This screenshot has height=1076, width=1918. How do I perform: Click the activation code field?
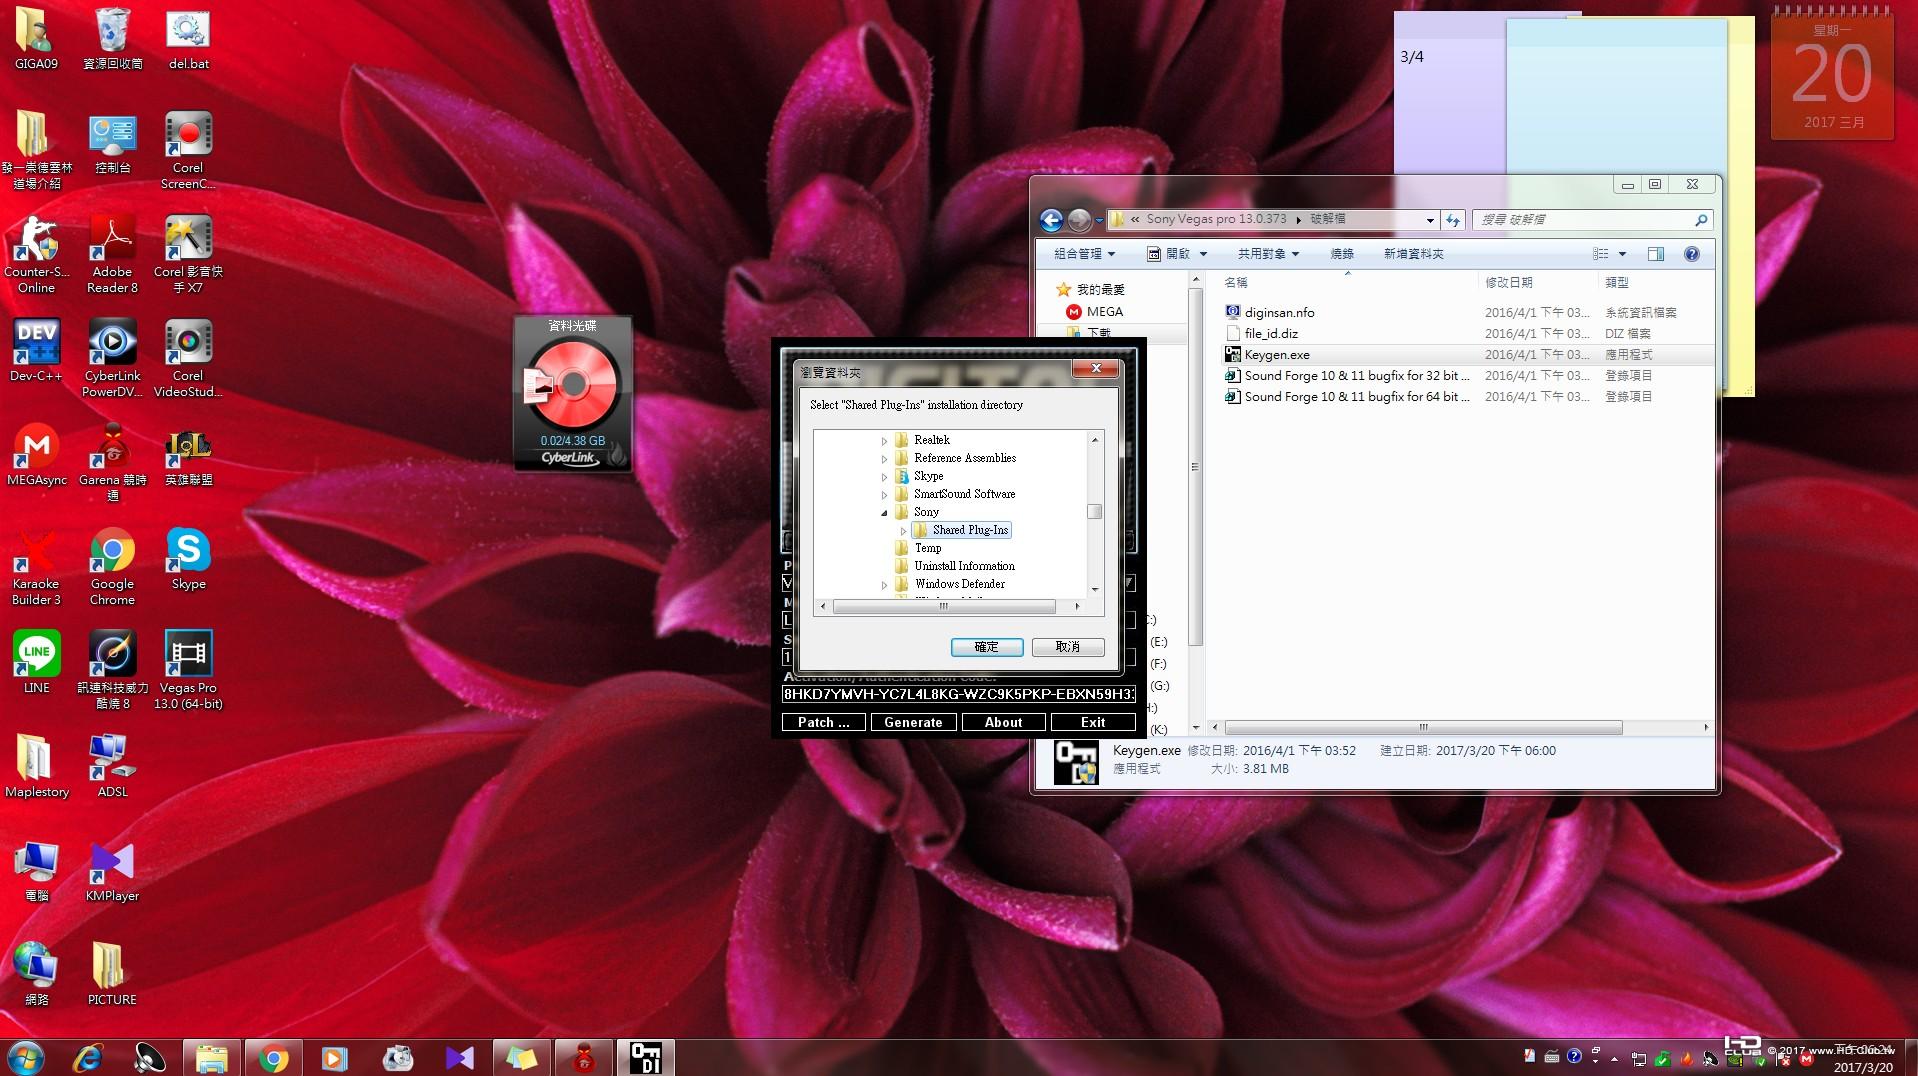pos(959,694)
